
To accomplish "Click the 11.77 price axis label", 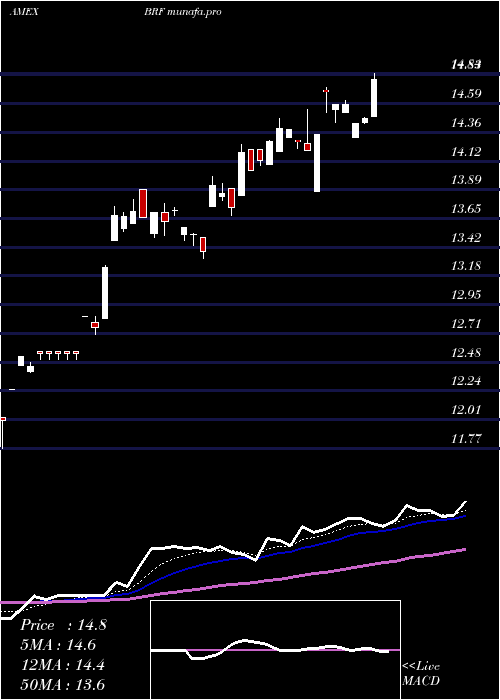I will [467, 438].
